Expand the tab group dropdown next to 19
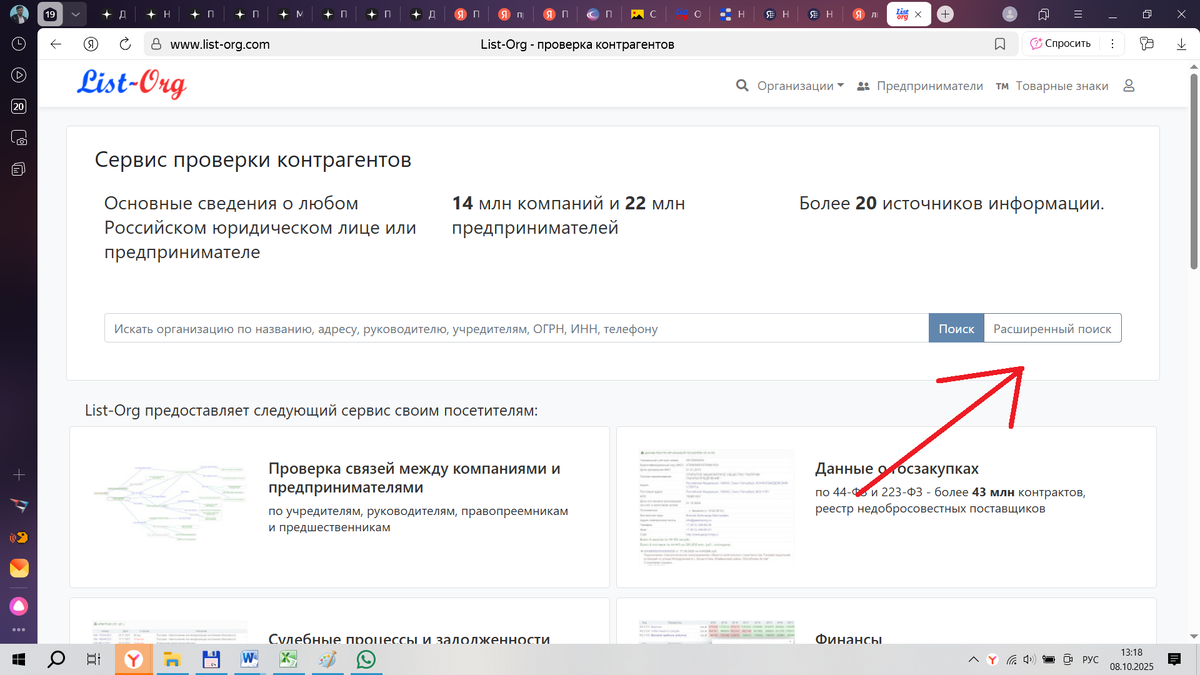This screenshot has width=1200, height=675. 77,14
